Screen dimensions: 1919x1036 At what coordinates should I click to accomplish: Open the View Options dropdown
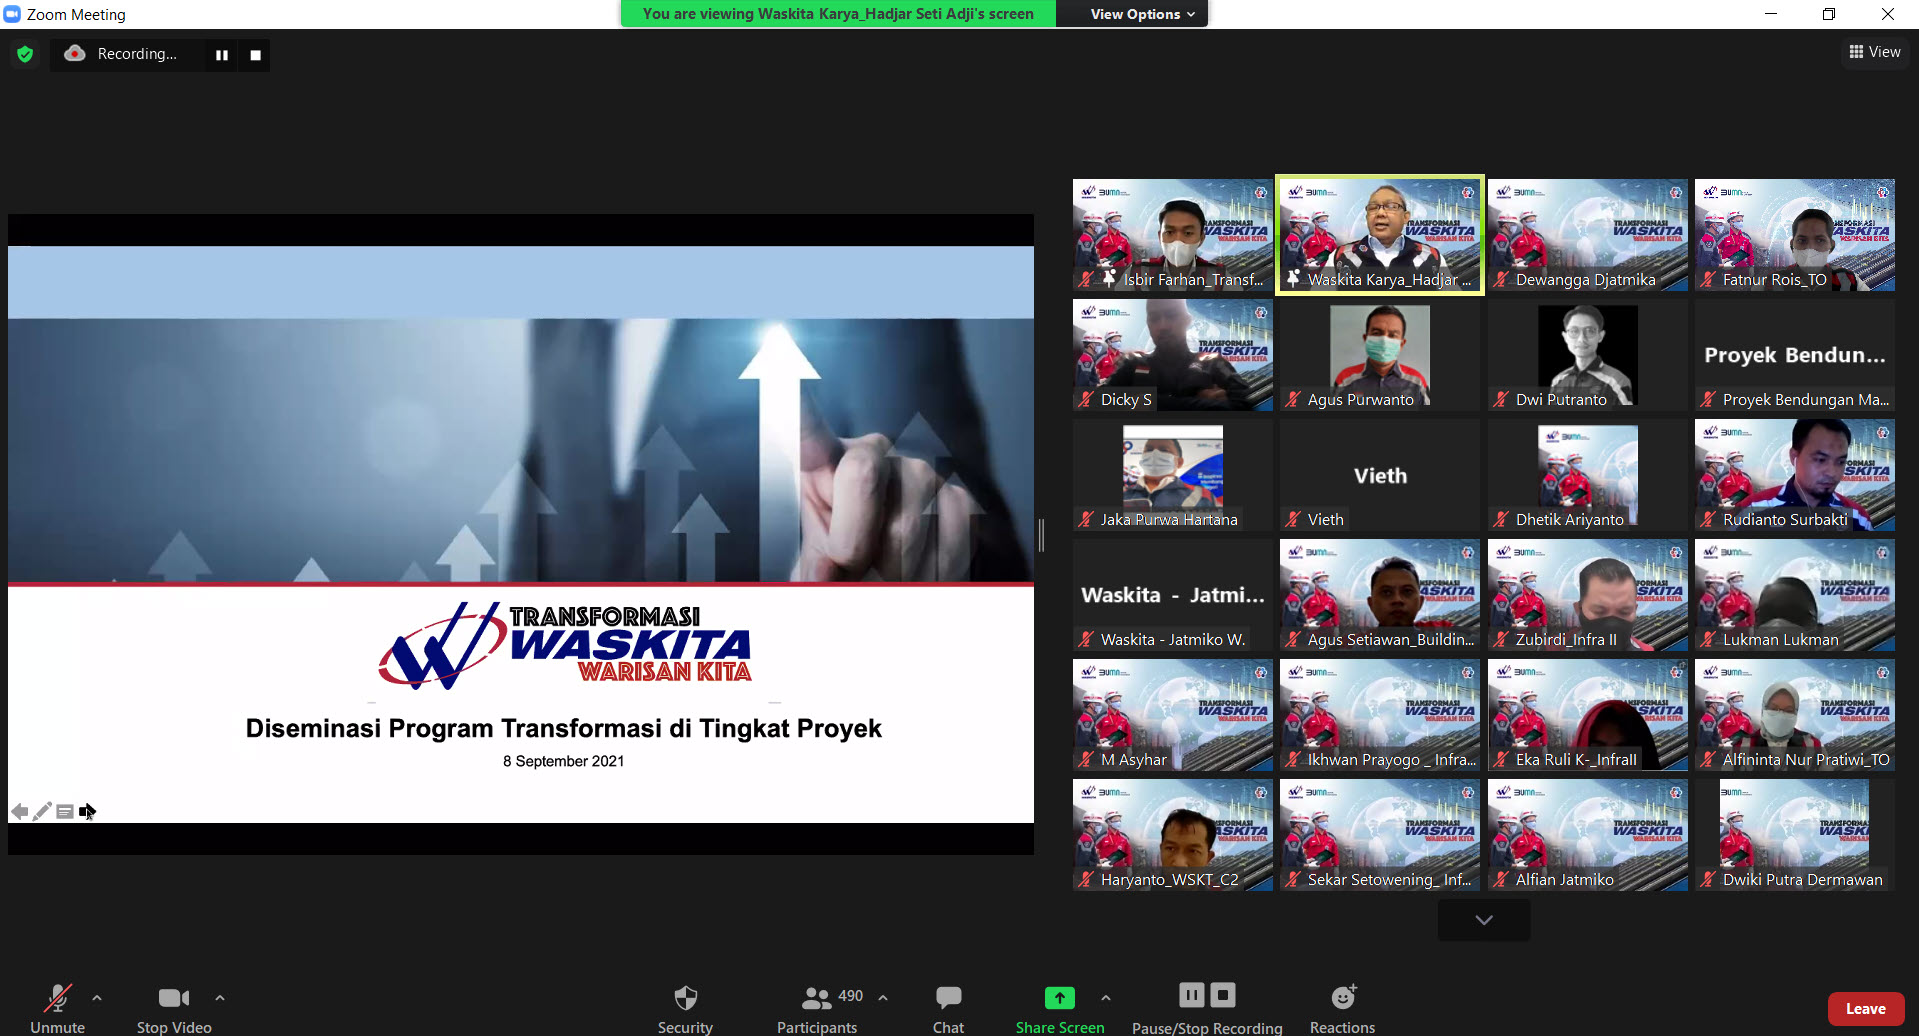coord(1142,14)
